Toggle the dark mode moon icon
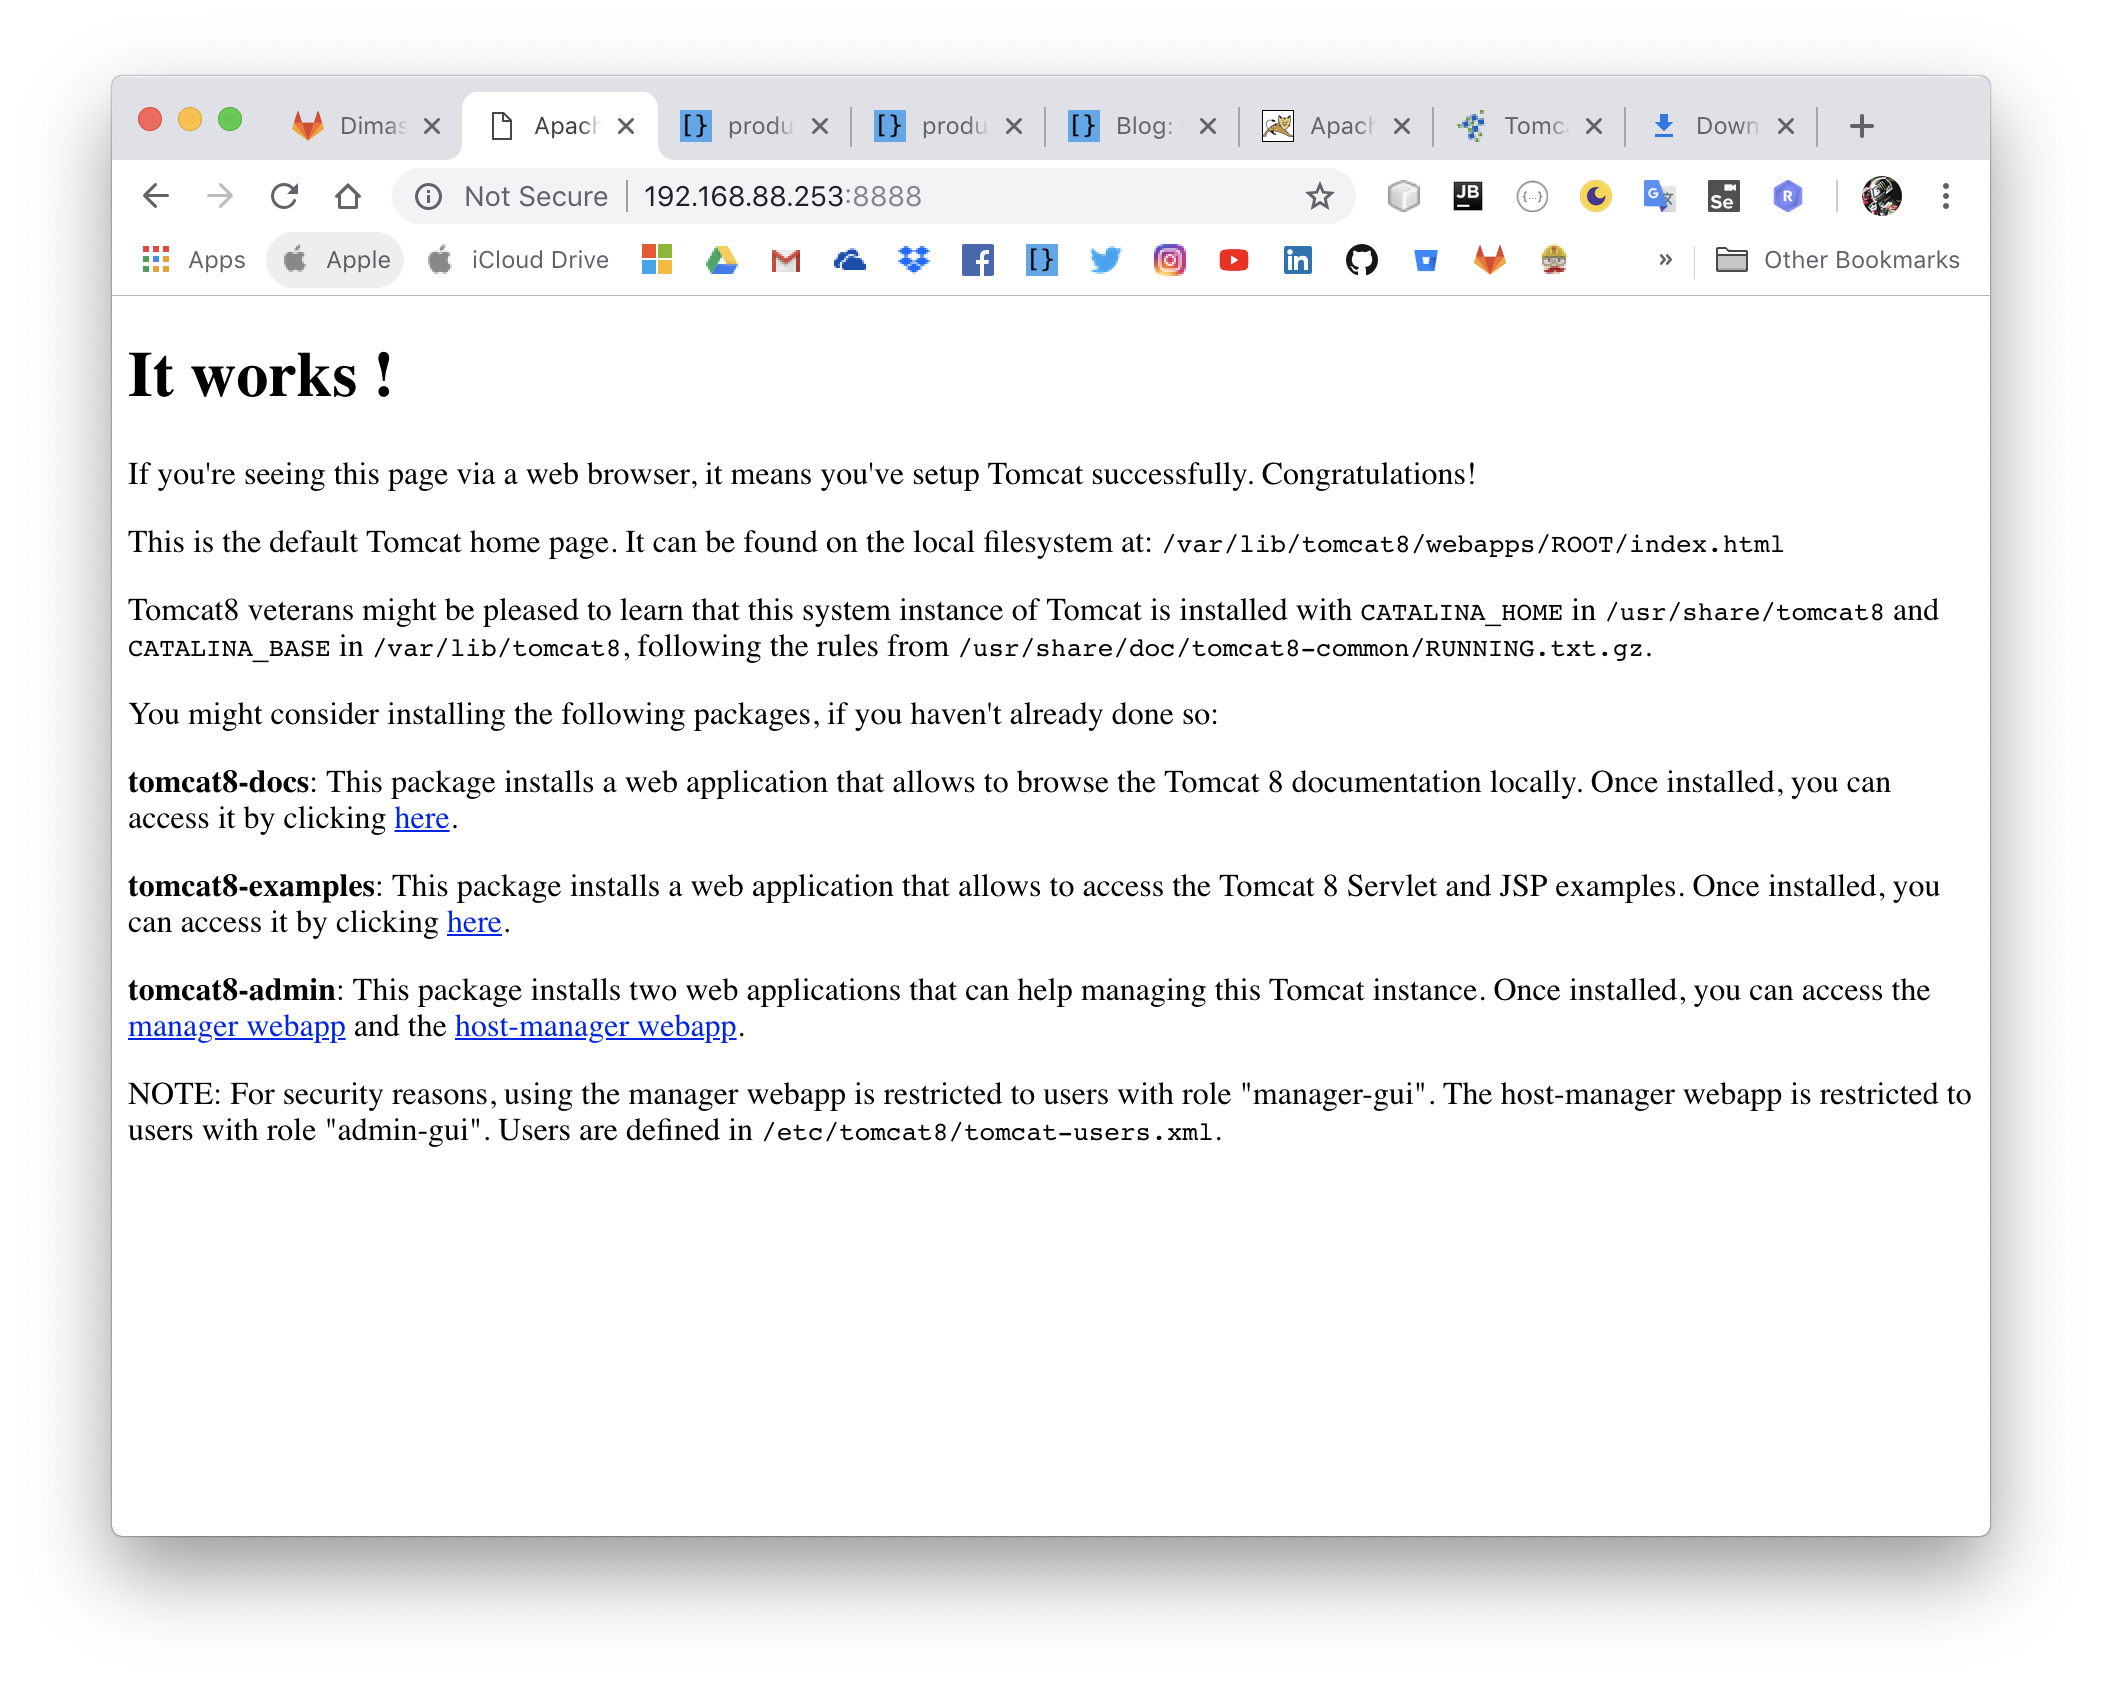2102x1684 pixels. pyautogui.click(x=1595, y=196)
